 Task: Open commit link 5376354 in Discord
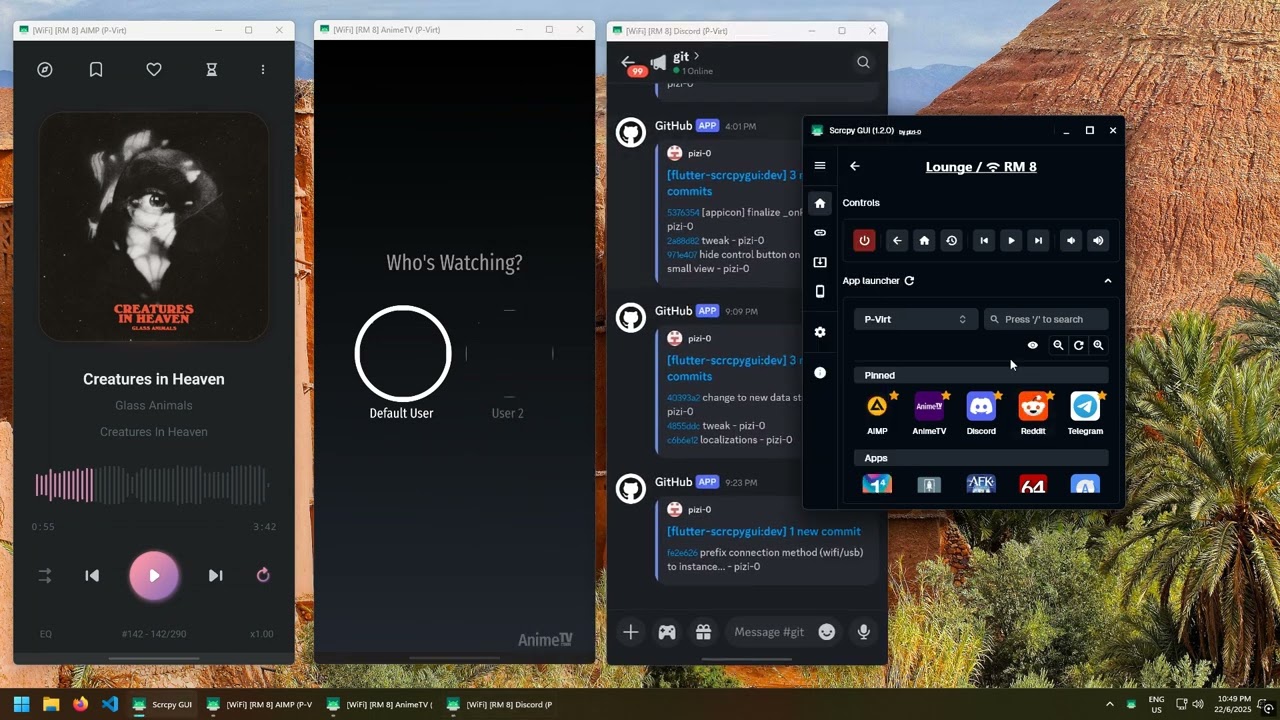[683, 213]
